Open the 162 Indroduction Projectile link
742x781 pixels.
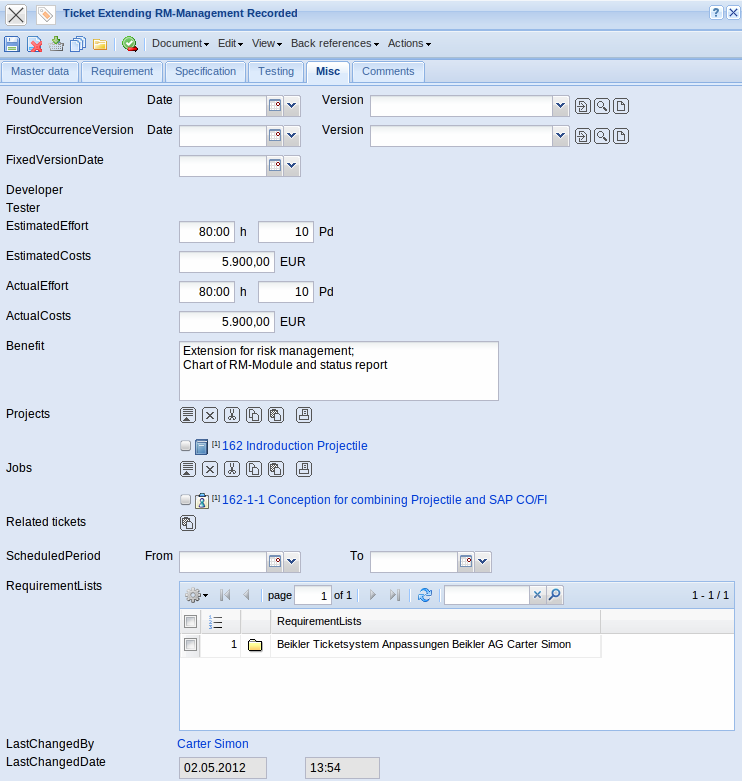[x=294, y=446]
